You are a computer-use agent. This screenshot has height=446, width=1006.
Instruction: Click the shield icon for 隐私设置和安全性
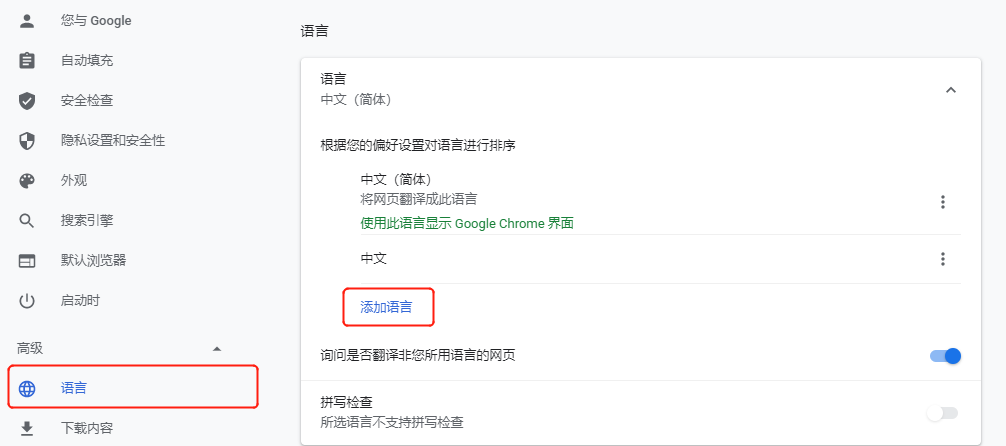point(27,141)
